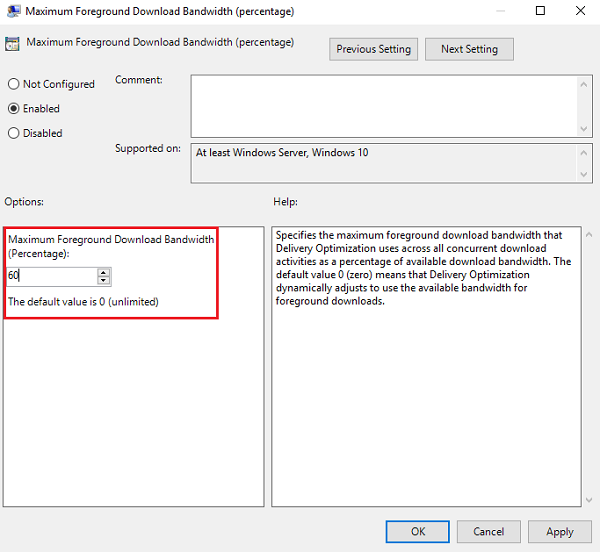600x552 pixels.
Task: Click the 'Options:' heading
Action: (24, 202)
